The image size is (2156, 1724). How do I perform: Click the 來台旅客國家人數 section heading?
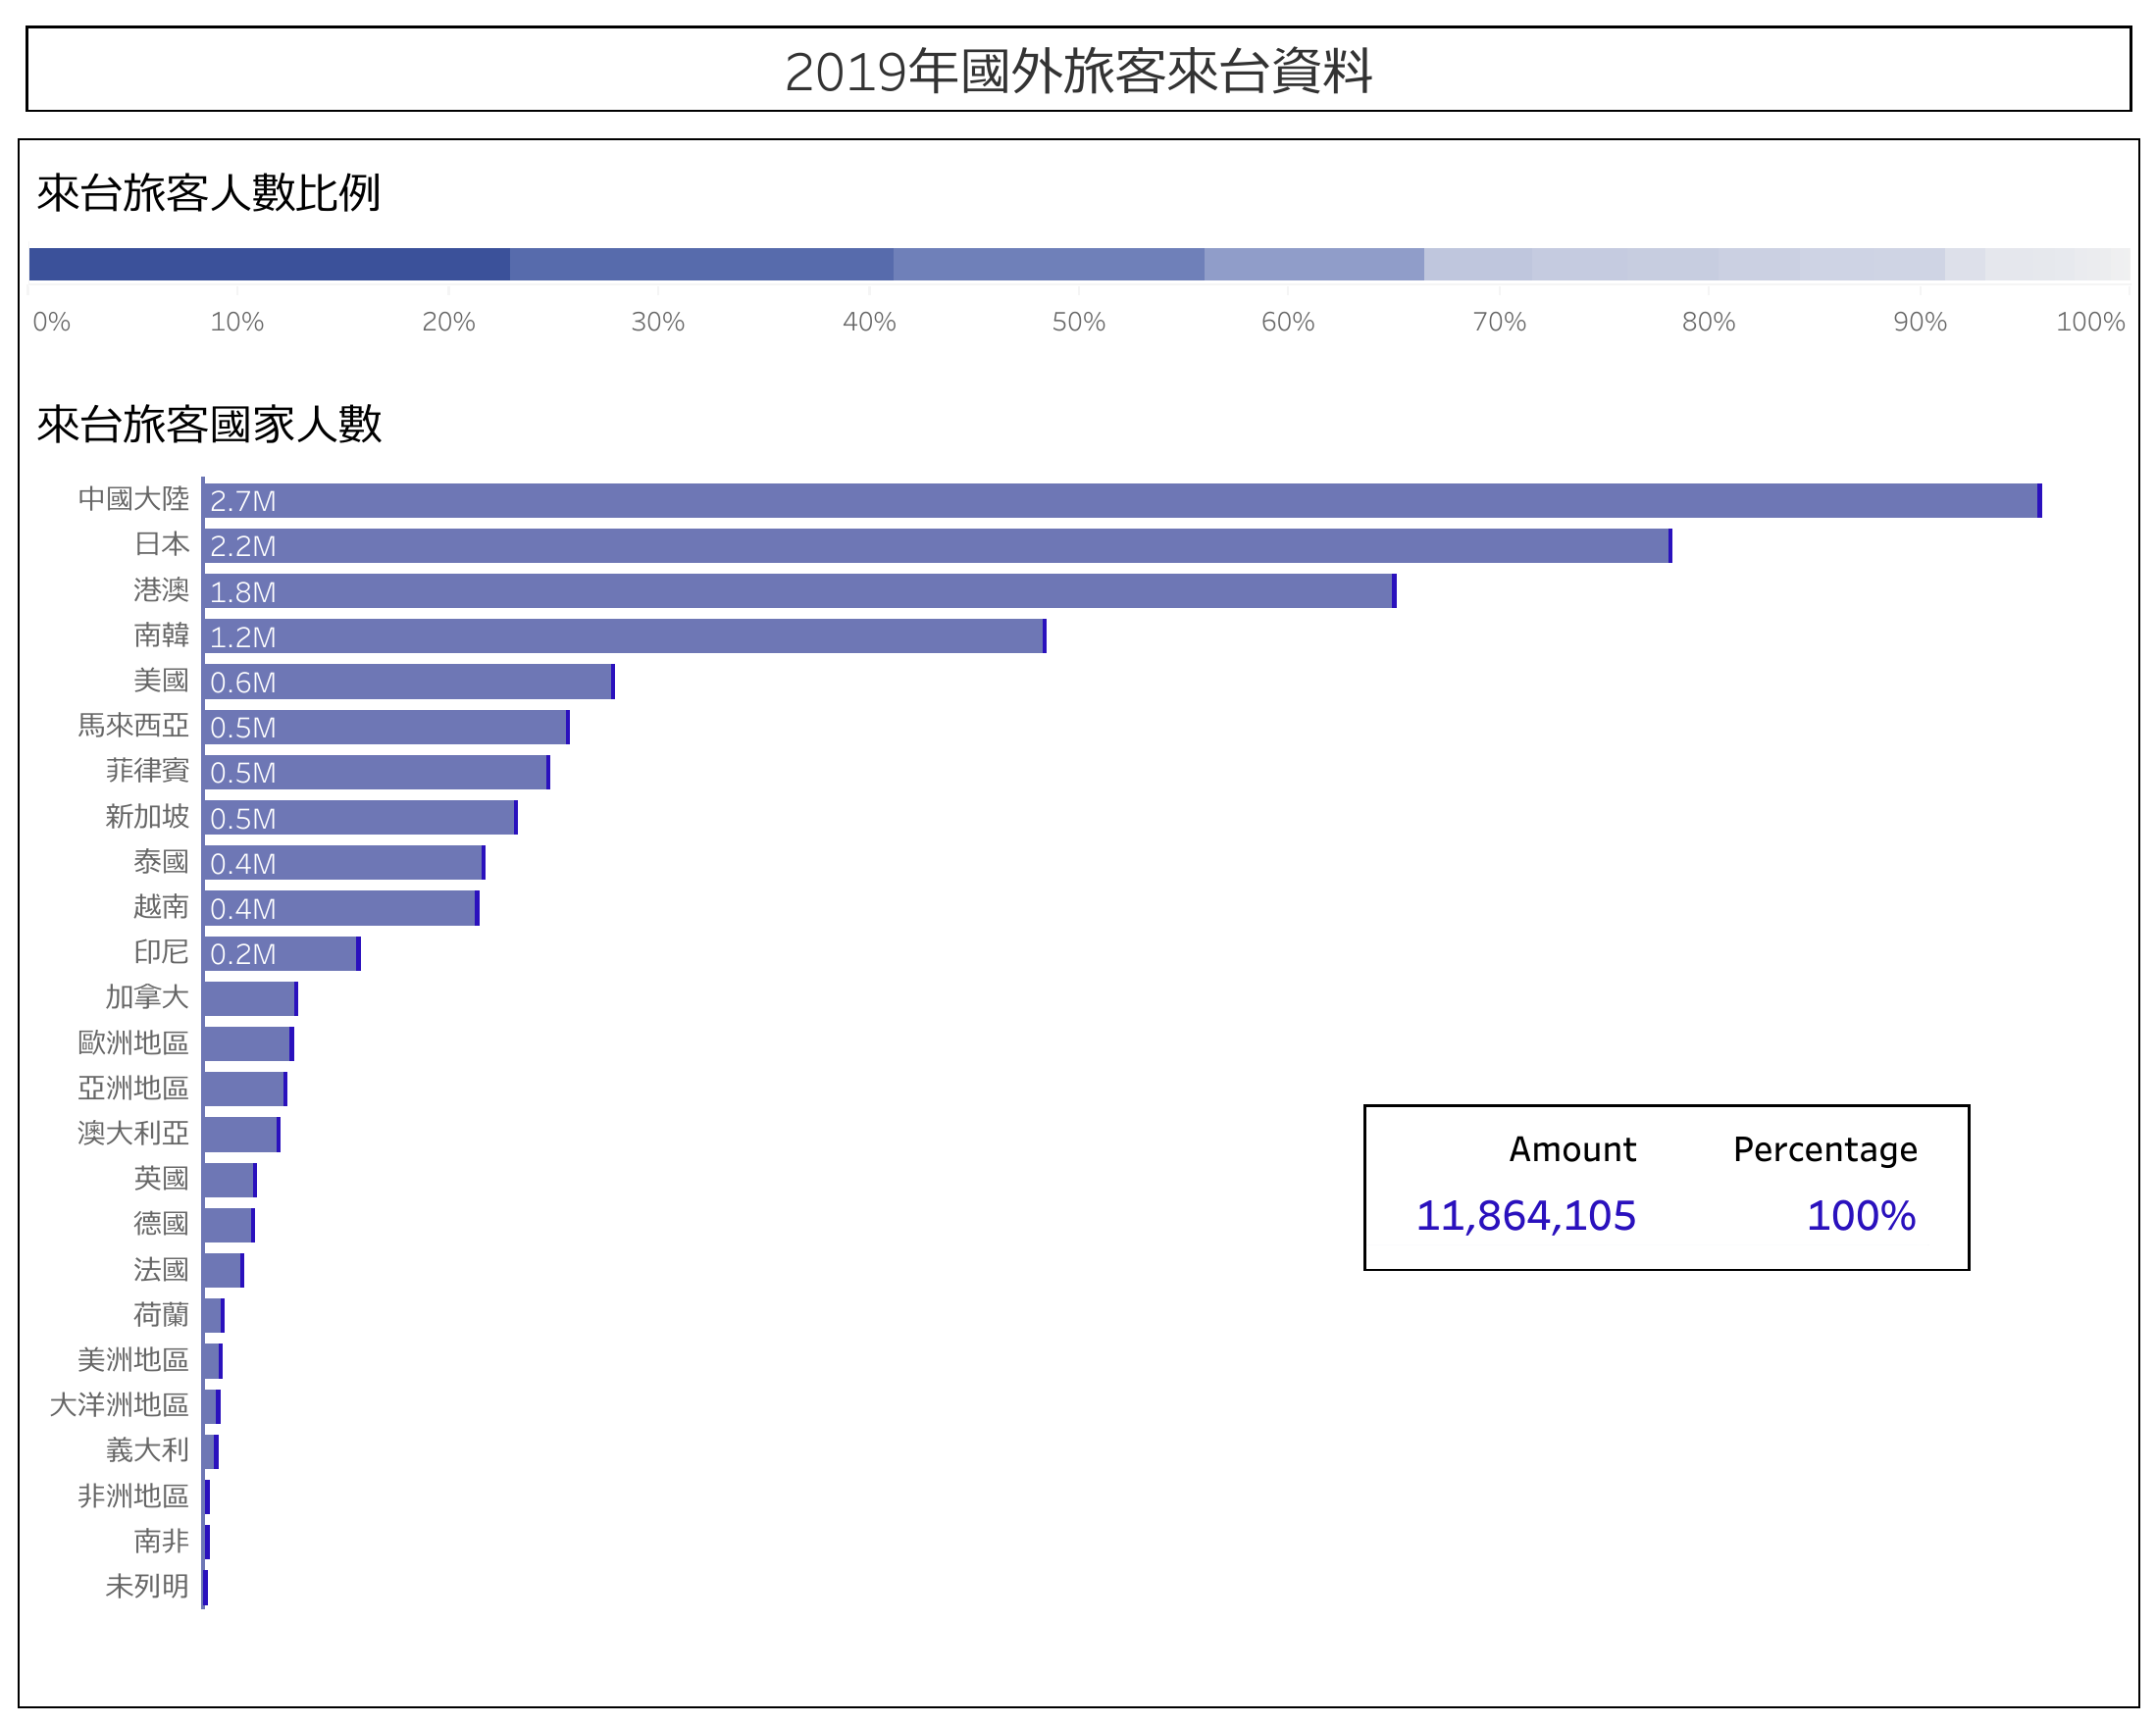click(209, 423)
